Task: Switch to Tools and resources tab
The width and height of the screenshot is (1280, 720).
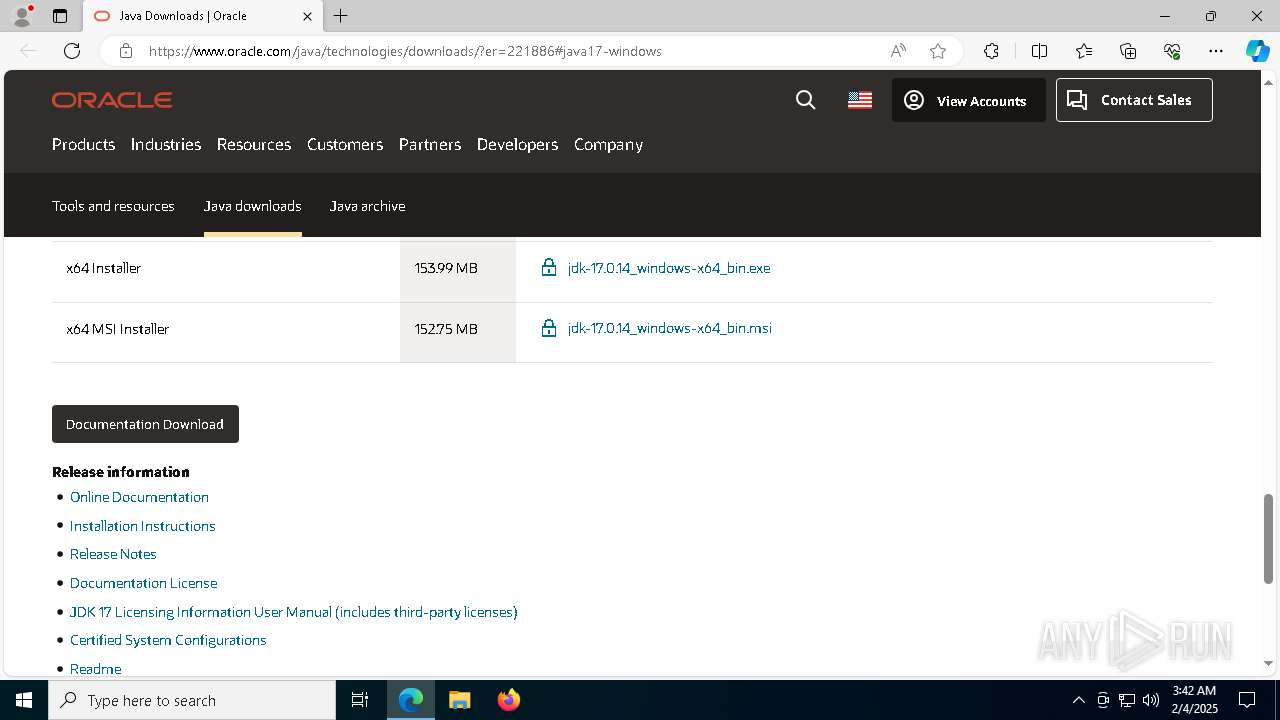Action: (113, 206)
